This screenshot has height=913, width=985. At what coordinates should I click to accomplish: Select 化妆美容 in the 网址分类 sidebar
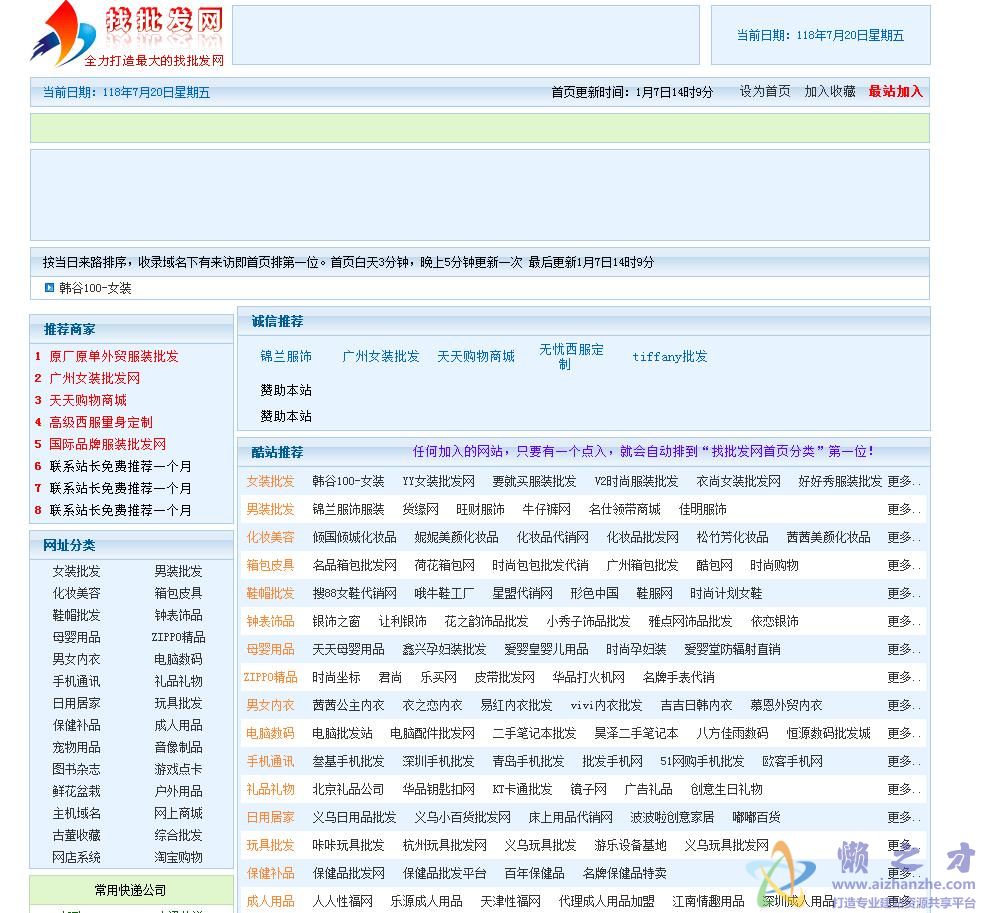[x=77, y=593]
